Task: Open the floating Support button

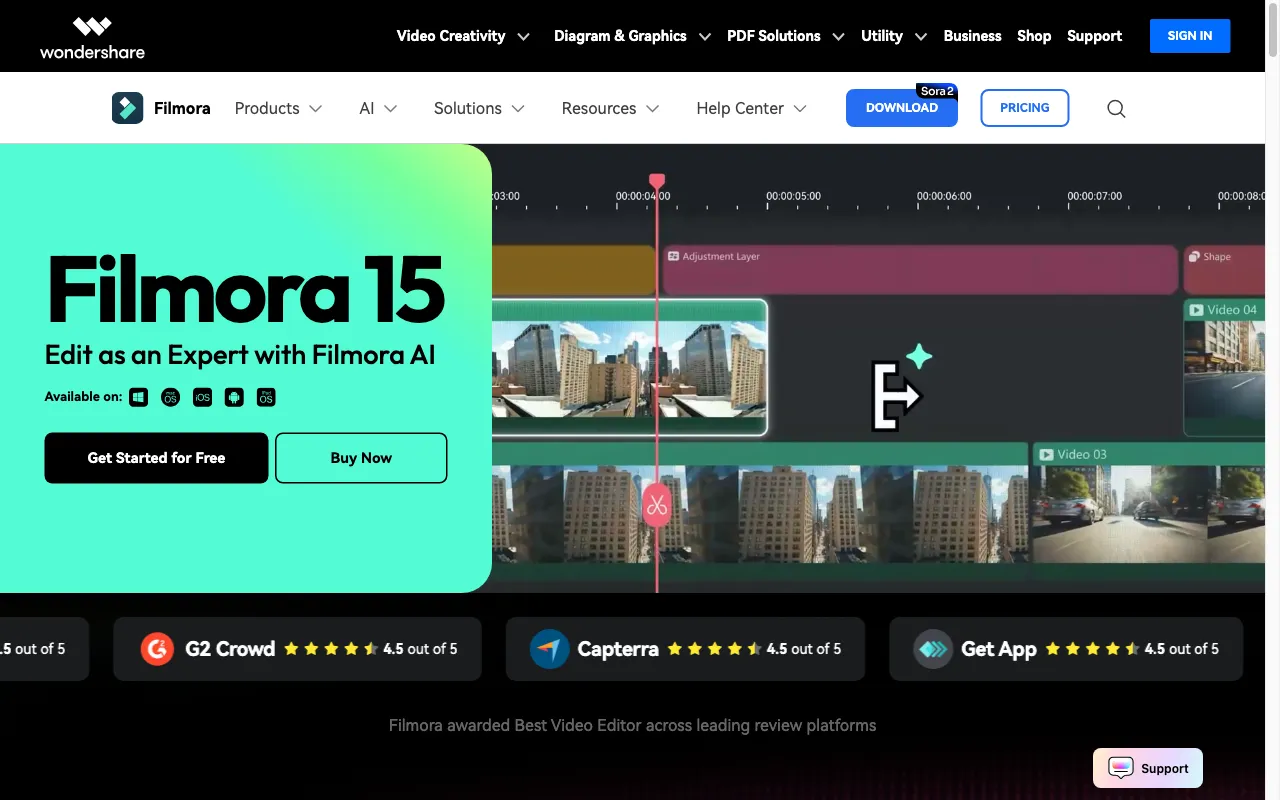Action: coord(1148,768)
